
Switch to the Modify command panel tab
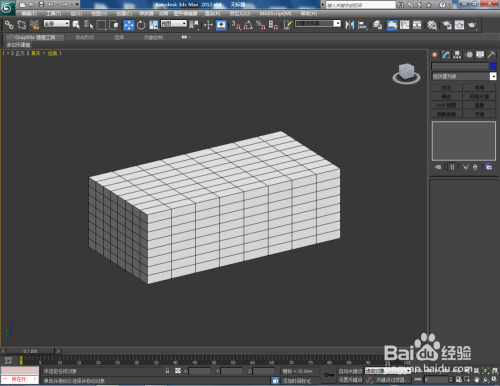tap(446, 55)
